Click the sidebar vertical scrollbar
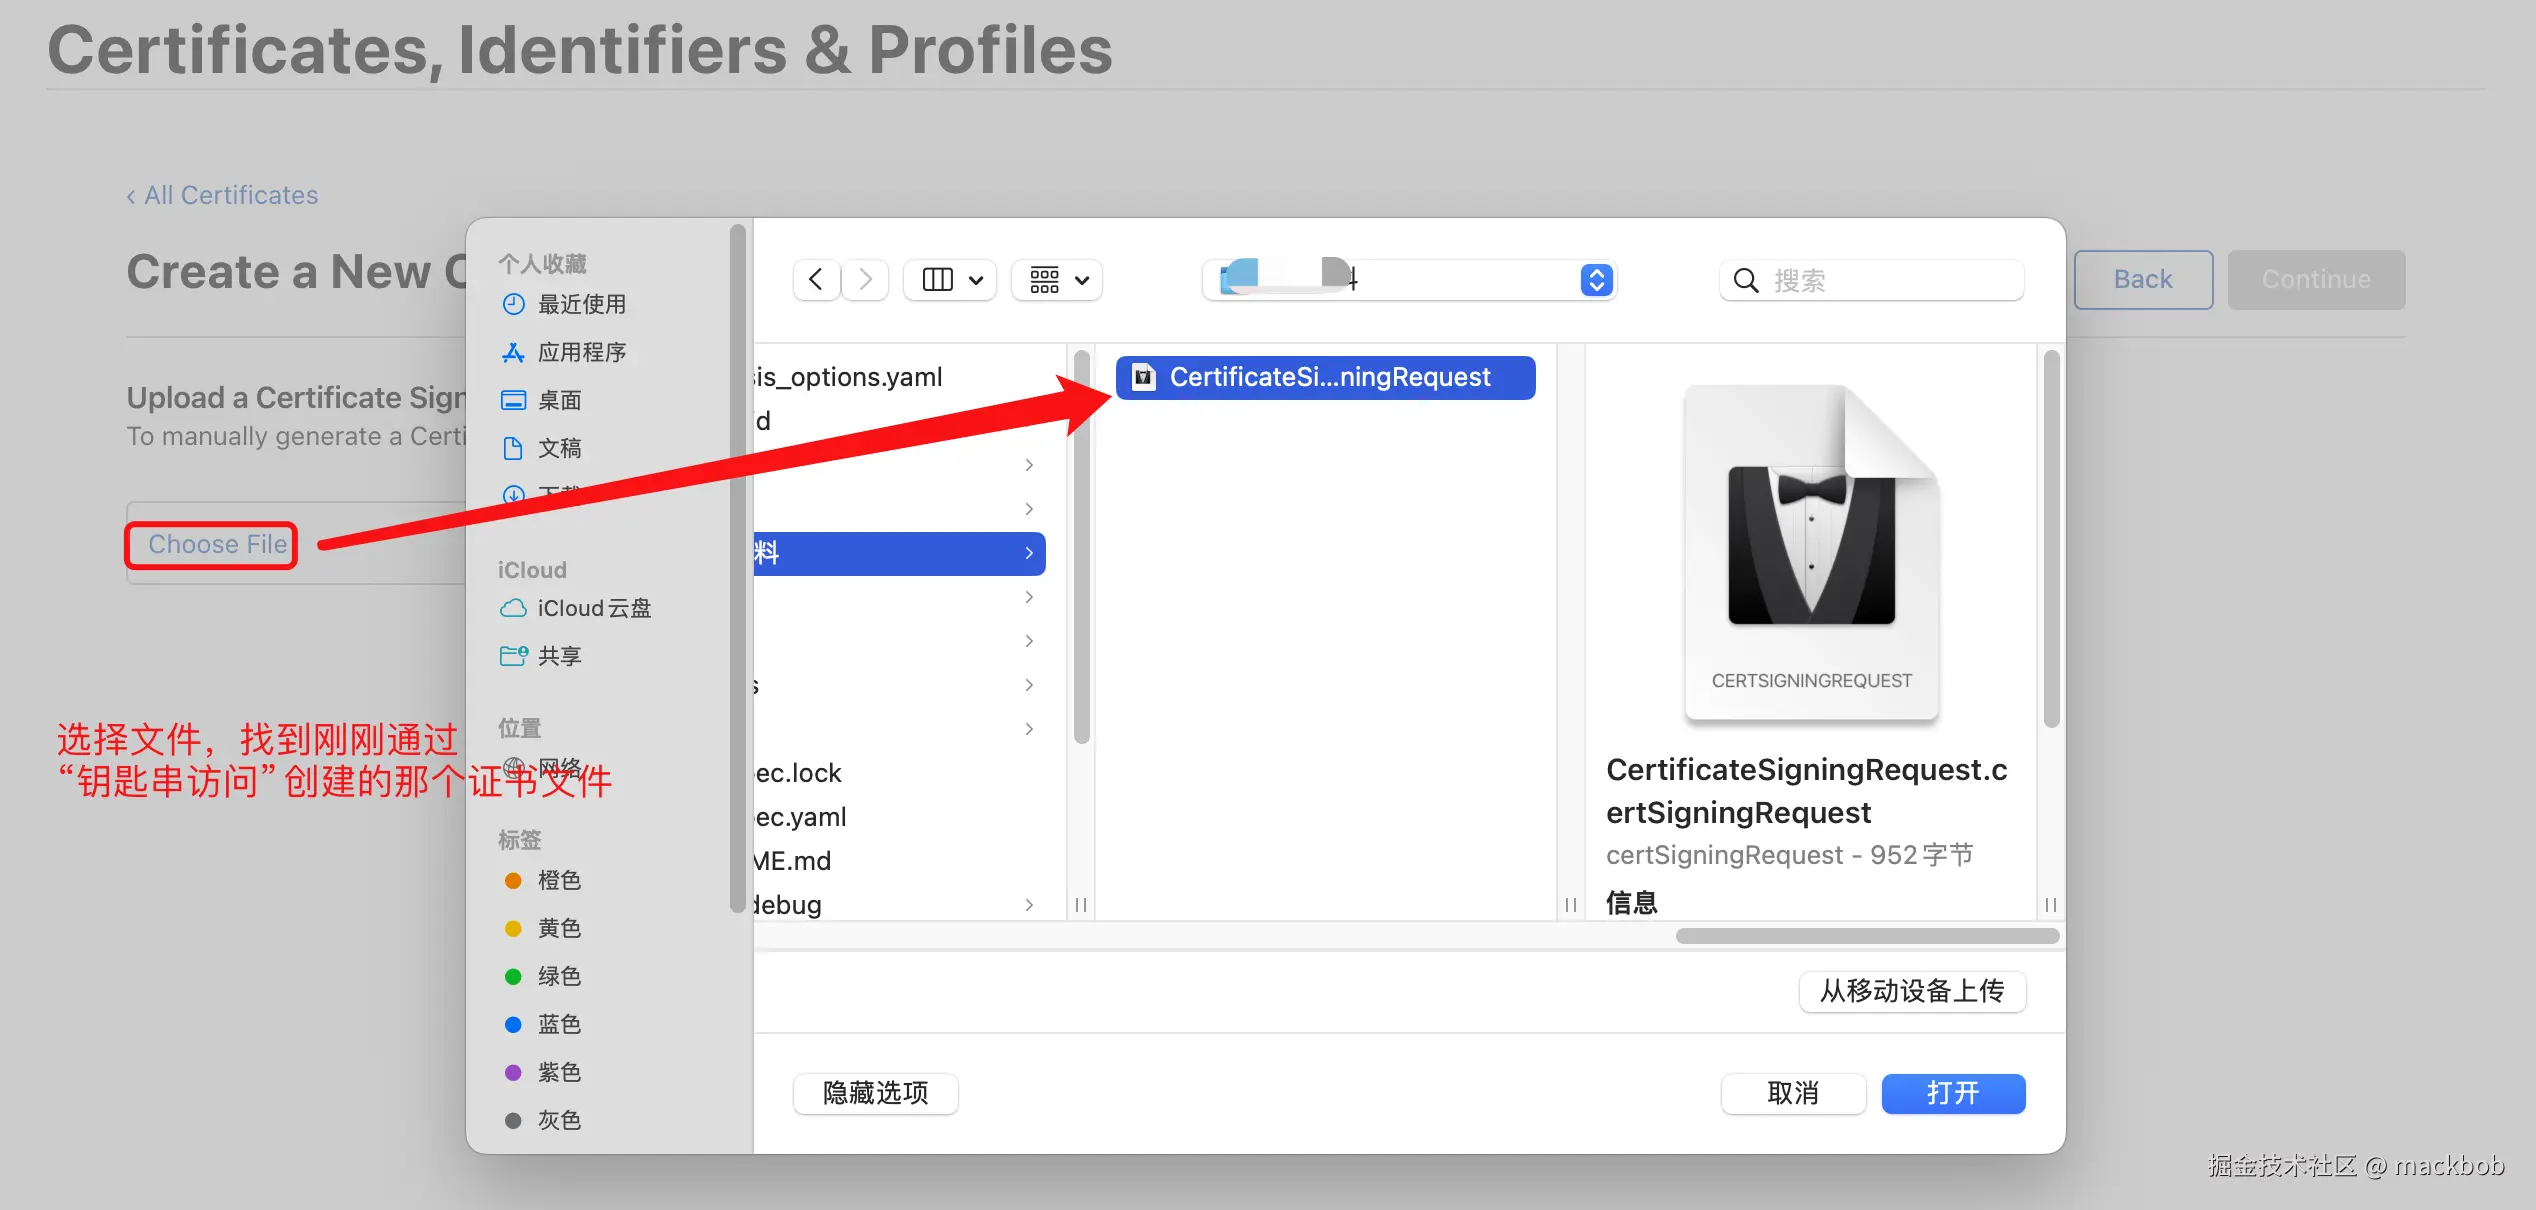 tap(737, 568)
